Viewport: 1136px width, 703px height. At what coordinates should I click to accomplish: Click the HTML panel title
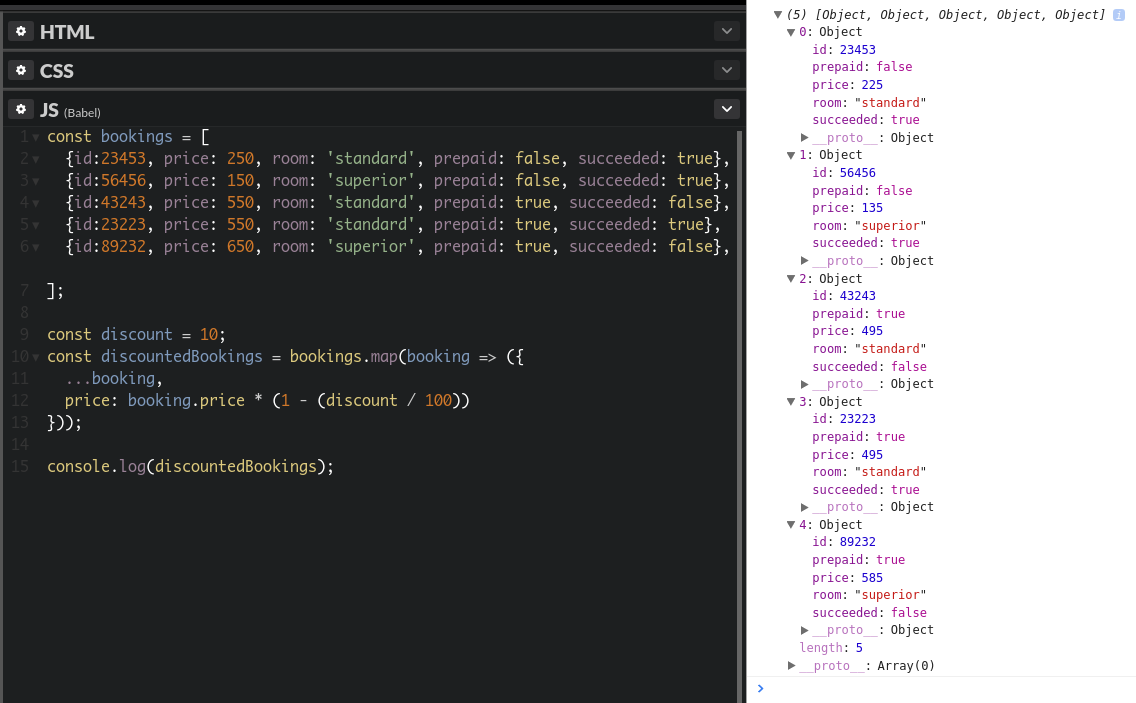[67, 32]
